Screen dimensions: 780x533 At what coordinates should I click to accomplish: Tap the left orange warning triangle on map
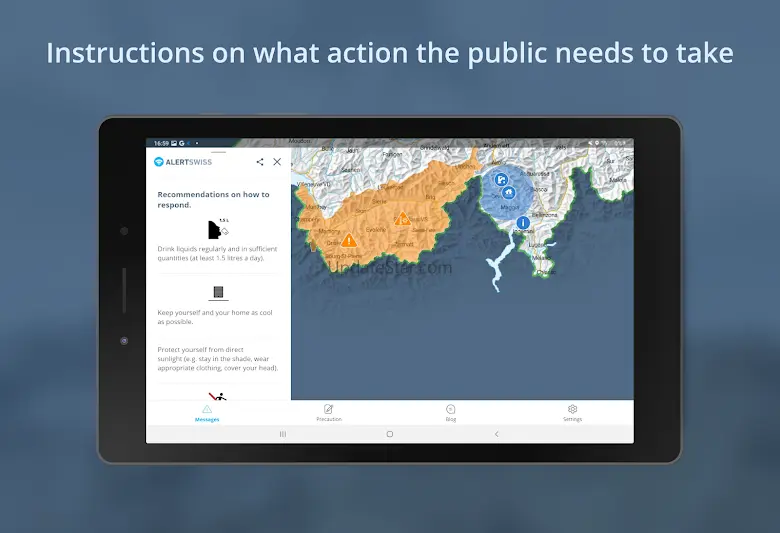coord(348,240)
